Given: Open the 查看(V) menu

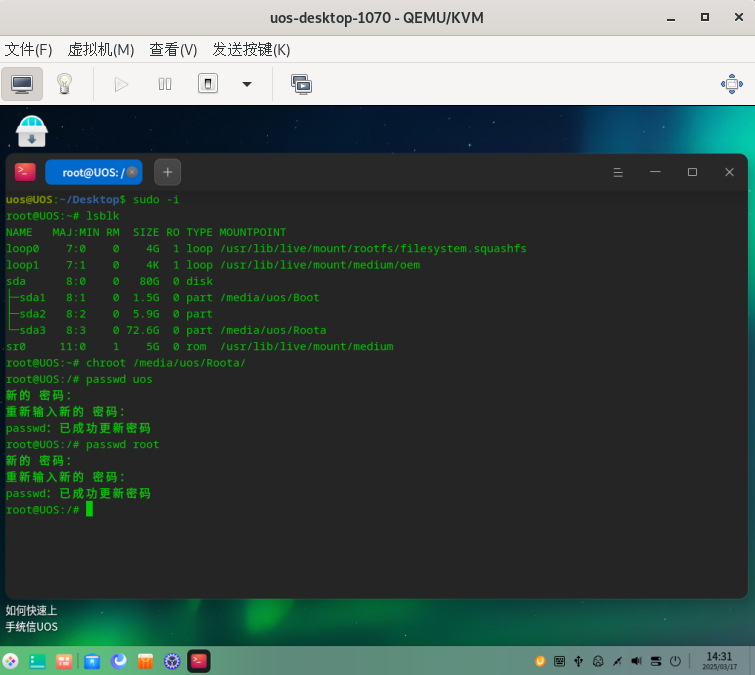Looking at the screenshot, I should click(173, 50).
